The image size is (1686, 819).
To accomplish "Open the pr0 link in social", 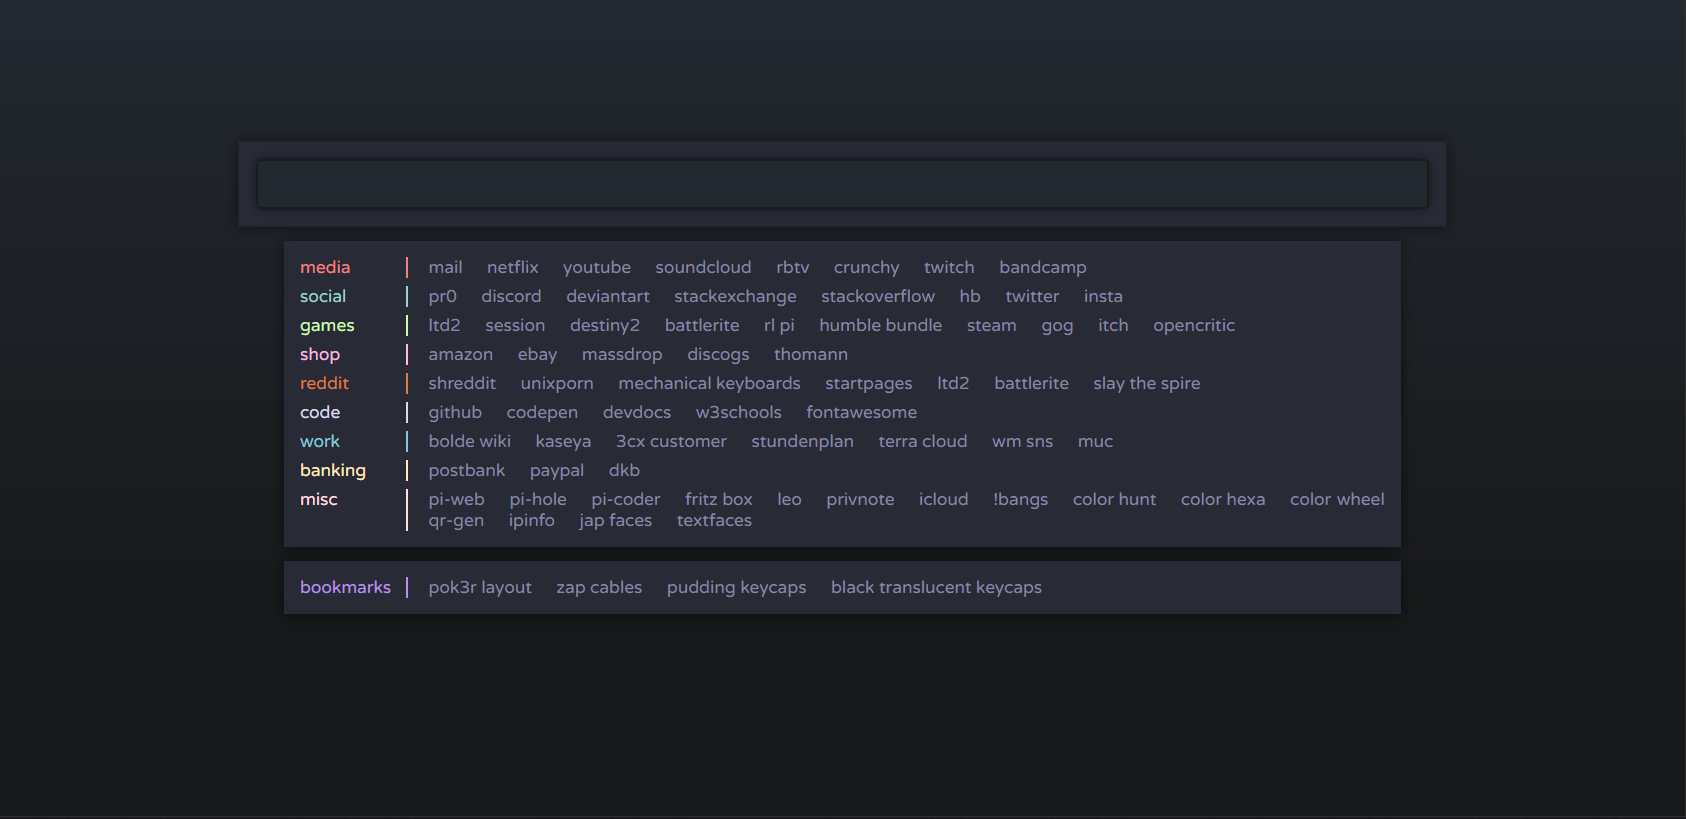I will (x=442, y=296).
